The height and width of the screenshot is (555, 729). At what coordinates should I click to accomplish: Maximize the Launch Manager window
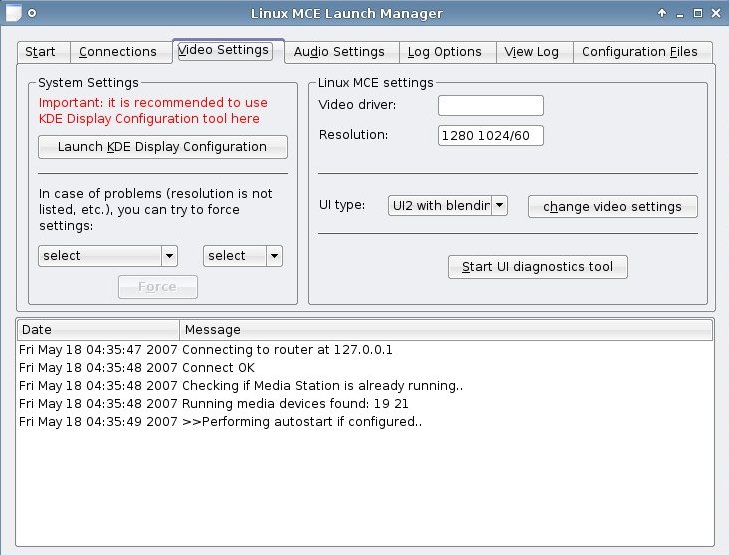[698, 13]
